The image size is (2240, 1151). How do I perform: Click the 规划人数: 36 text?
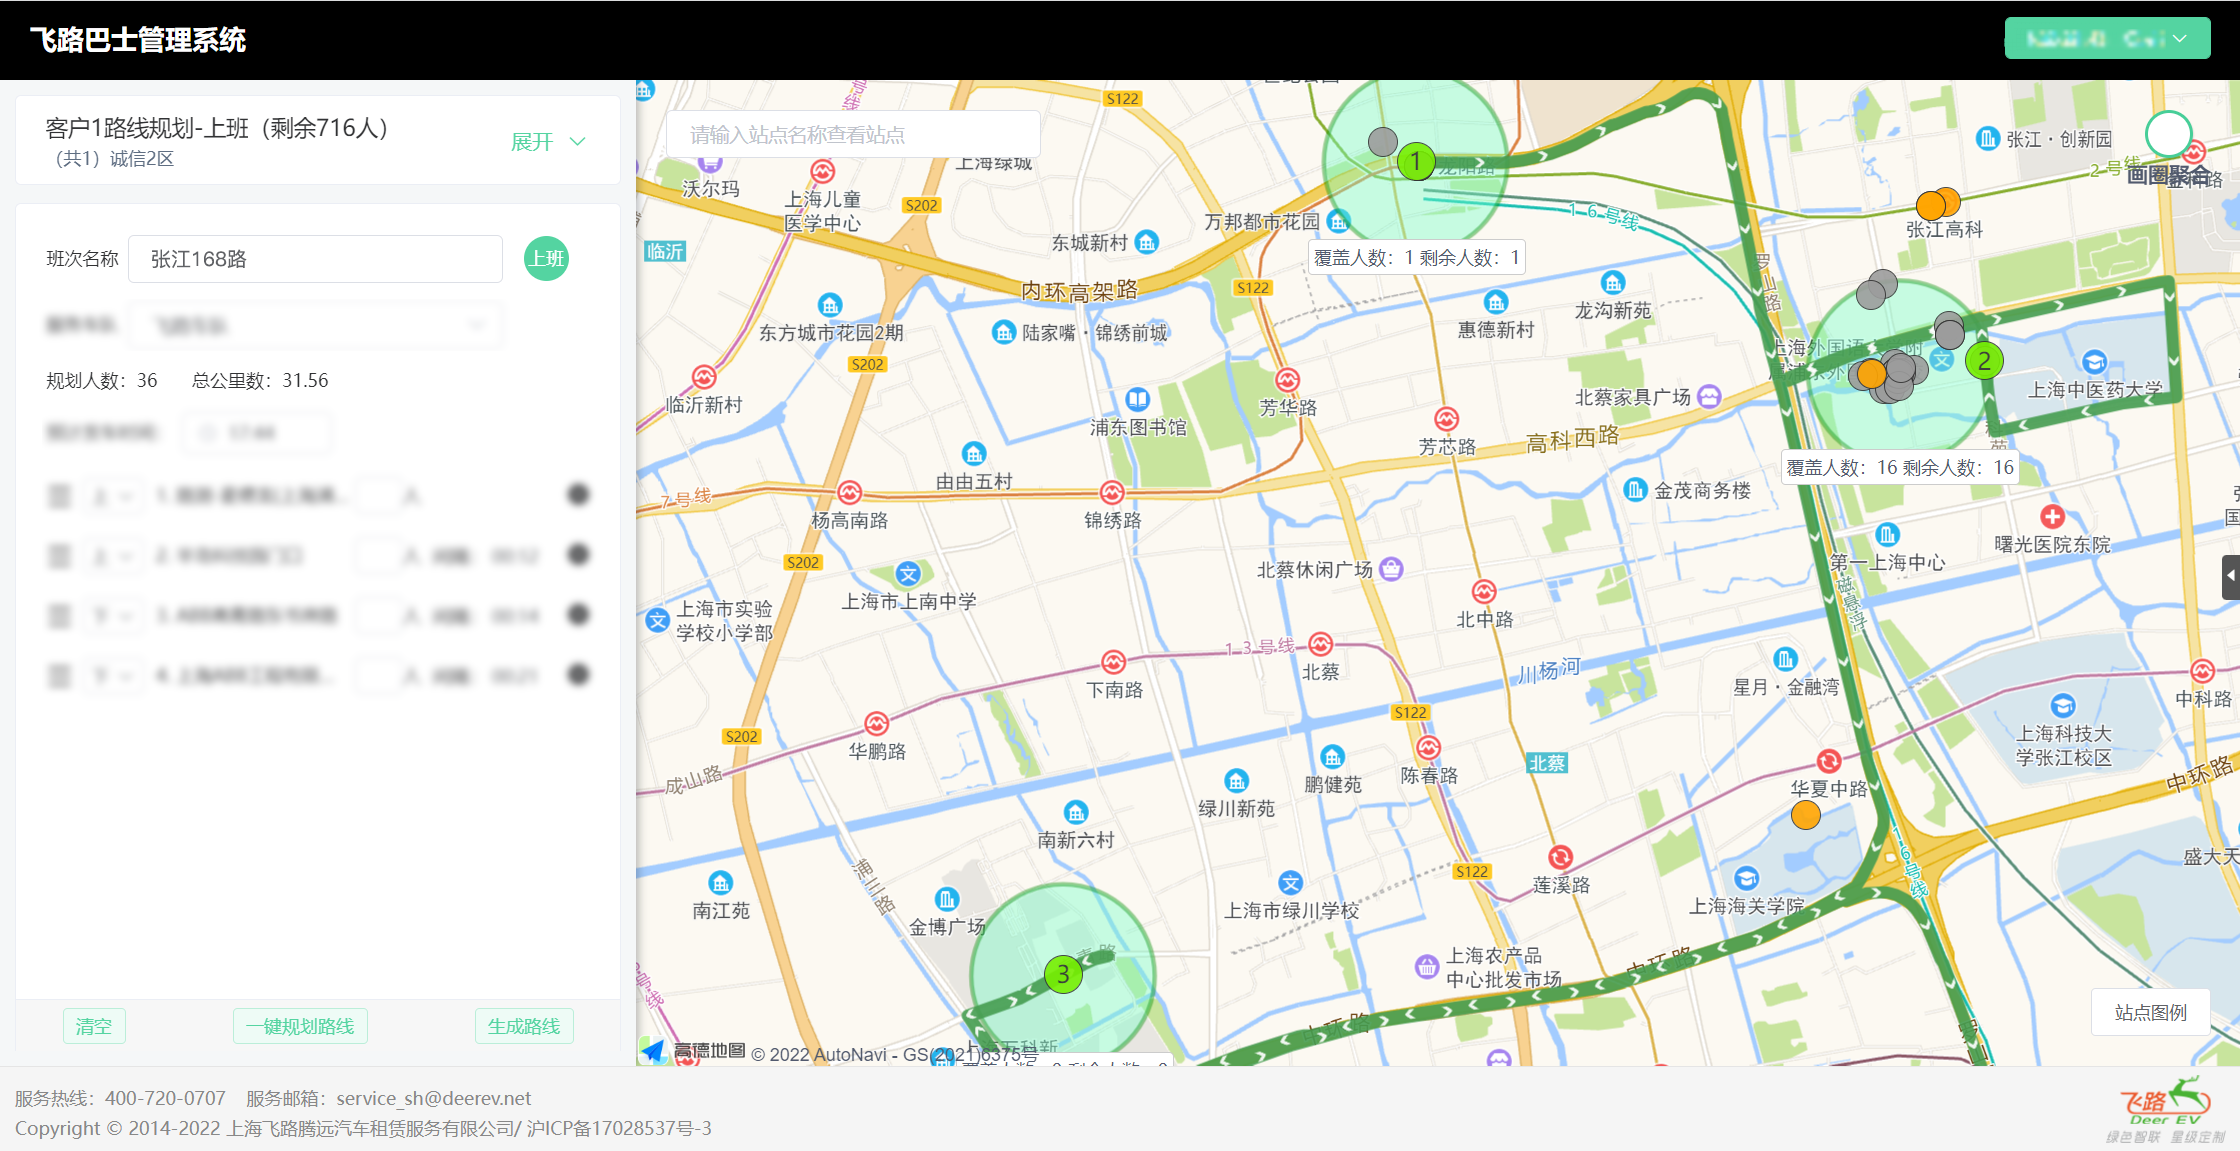click(x=102, y=380)
